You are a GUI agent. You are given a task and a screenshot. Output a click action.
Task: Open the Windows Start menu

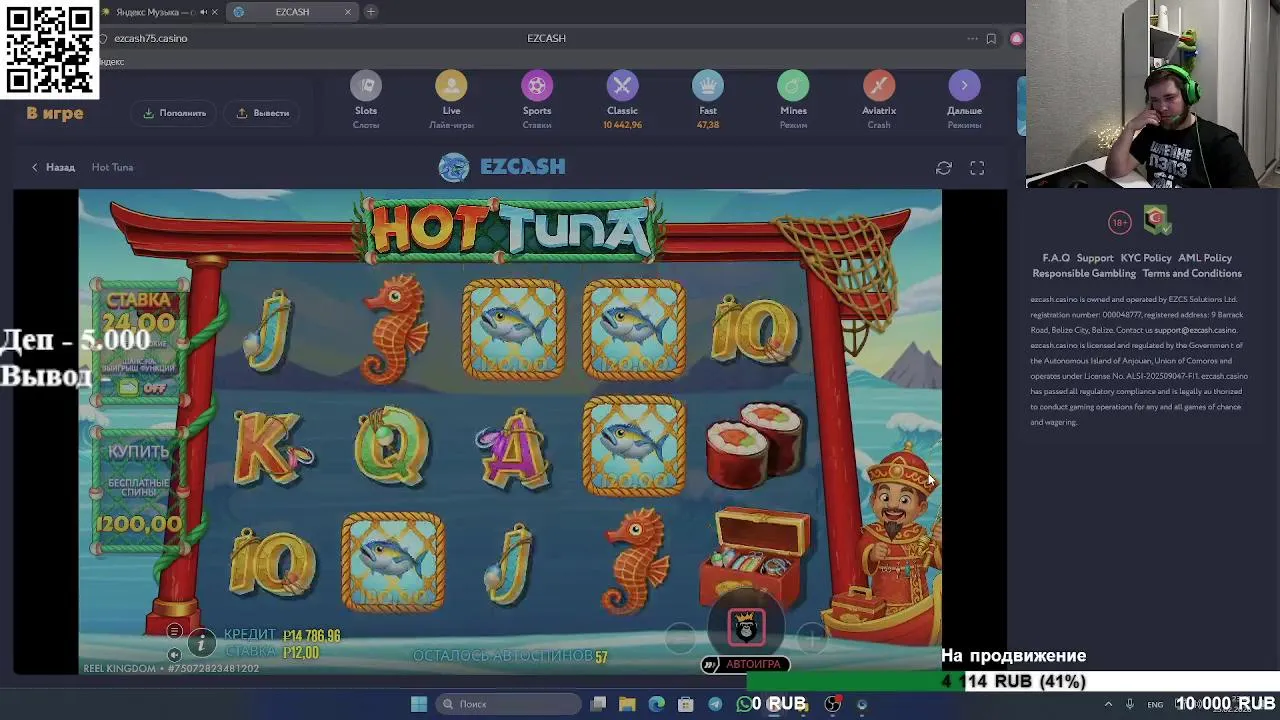coord(419,704)
